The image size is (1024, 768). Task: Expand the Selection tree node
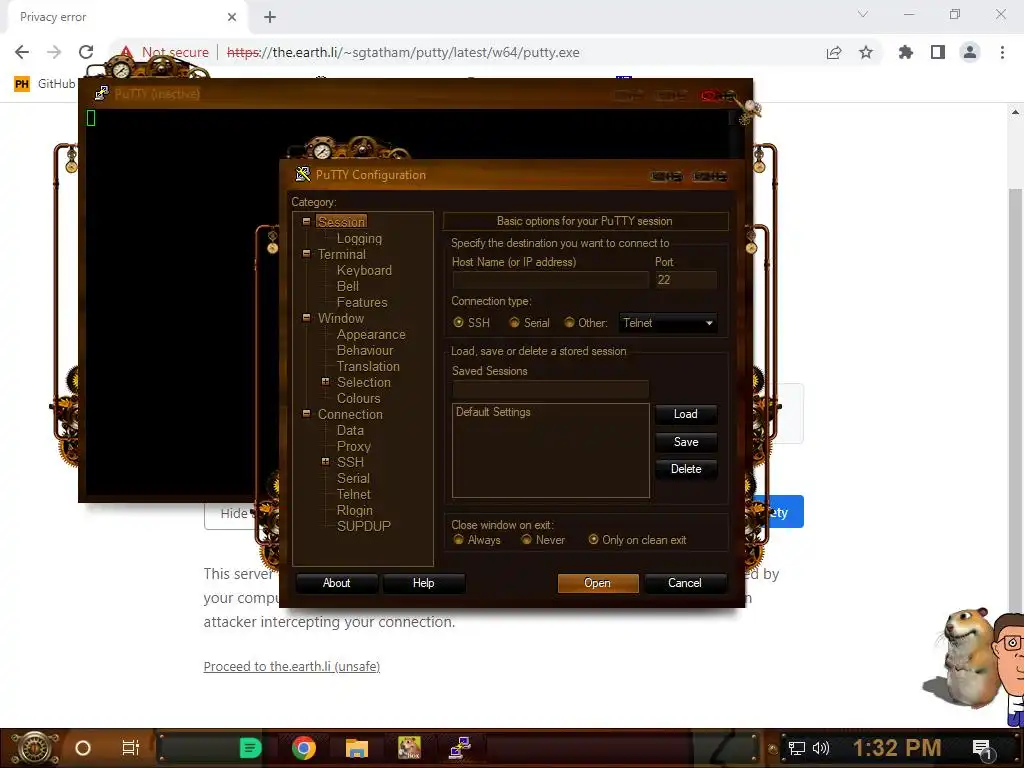tap(325, 381)
